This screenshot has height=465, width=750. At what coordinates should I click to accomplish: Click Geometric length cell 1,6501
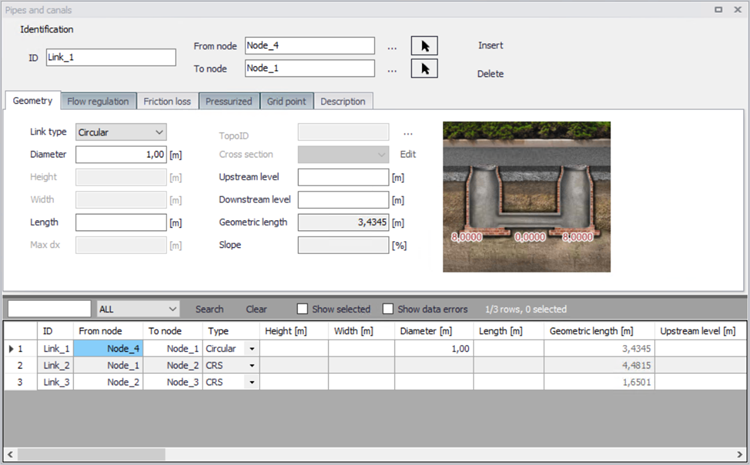[599, 382]
